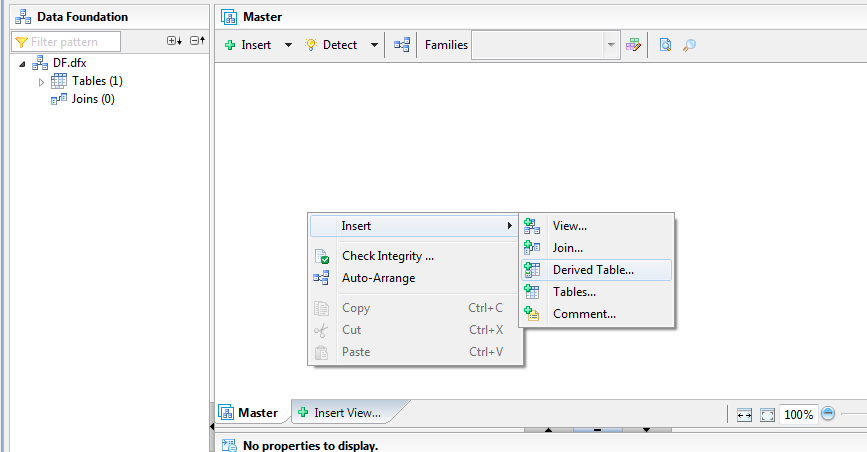Expand the Tables (1) tree node
This screenshot has height=452, width=867.
(x=42, y=81)
